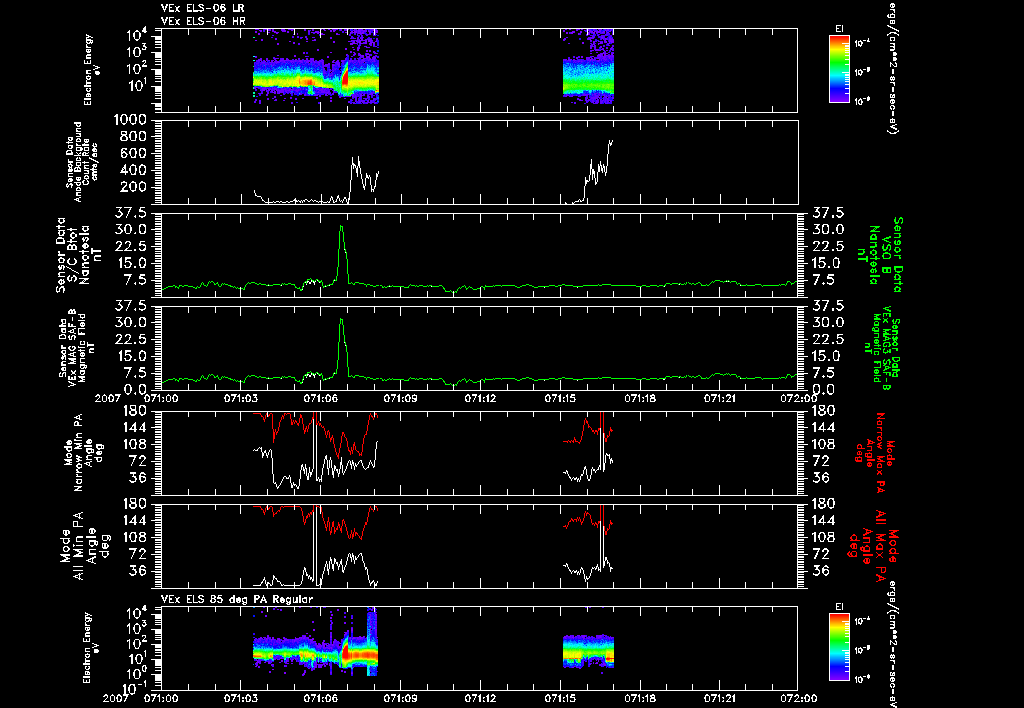Click the '400' tick on the count rate axis
The image size is (1024, 708).
tap(133, 170)
